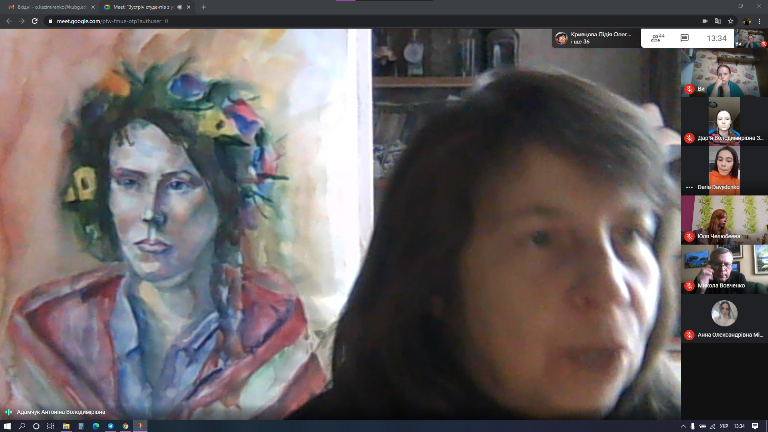View site lock information icon
768x432 pixels.
click(50, 21)
